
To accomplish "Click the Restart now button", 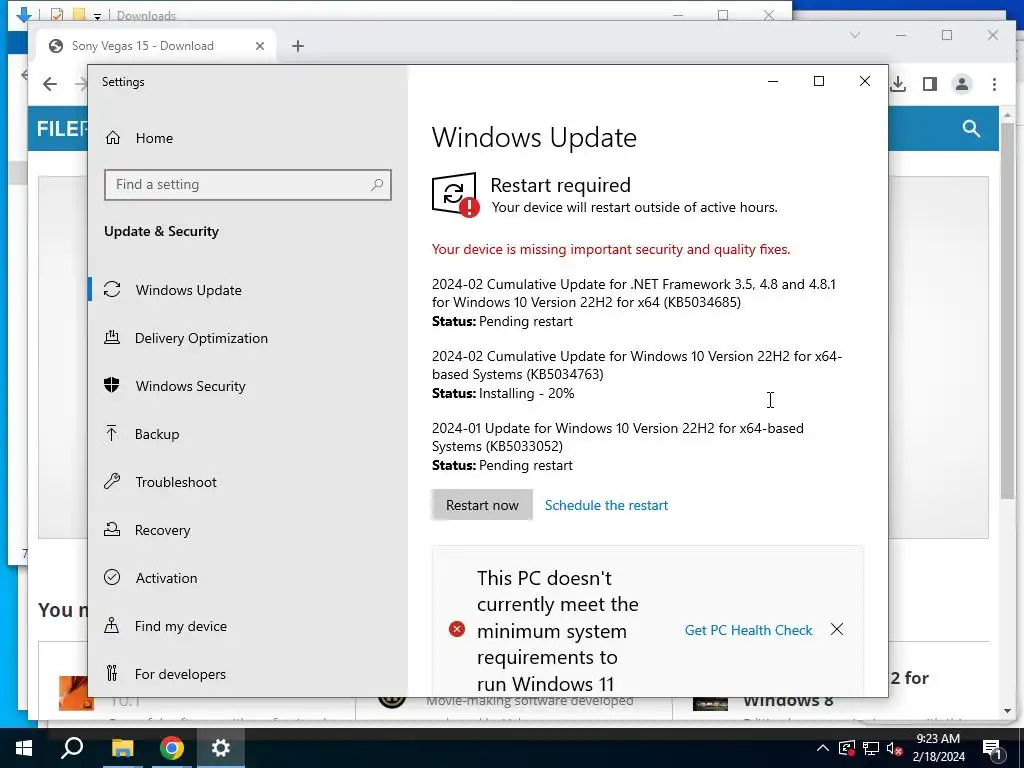I will [x=482, y=505].
